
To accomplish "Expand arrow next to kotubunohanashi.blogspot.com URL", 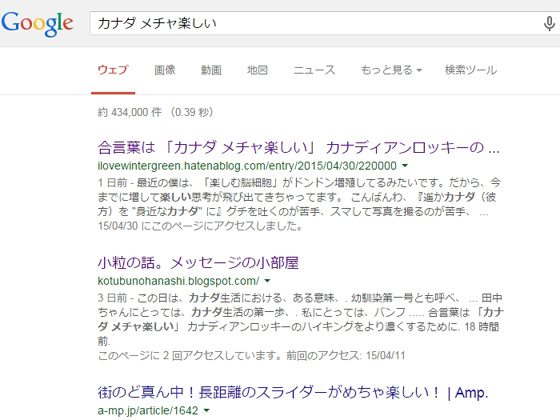I will [x=267, y=281].
